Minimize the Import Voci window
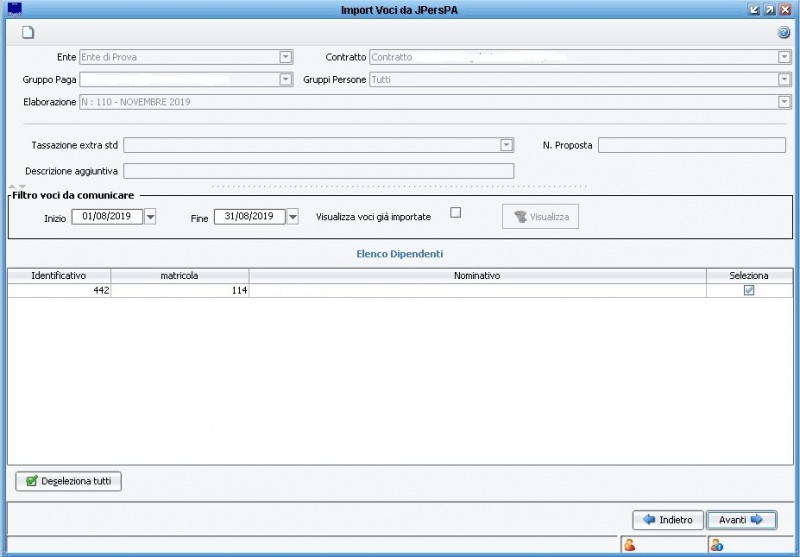 pyautogui.click(x=753, y=9)
